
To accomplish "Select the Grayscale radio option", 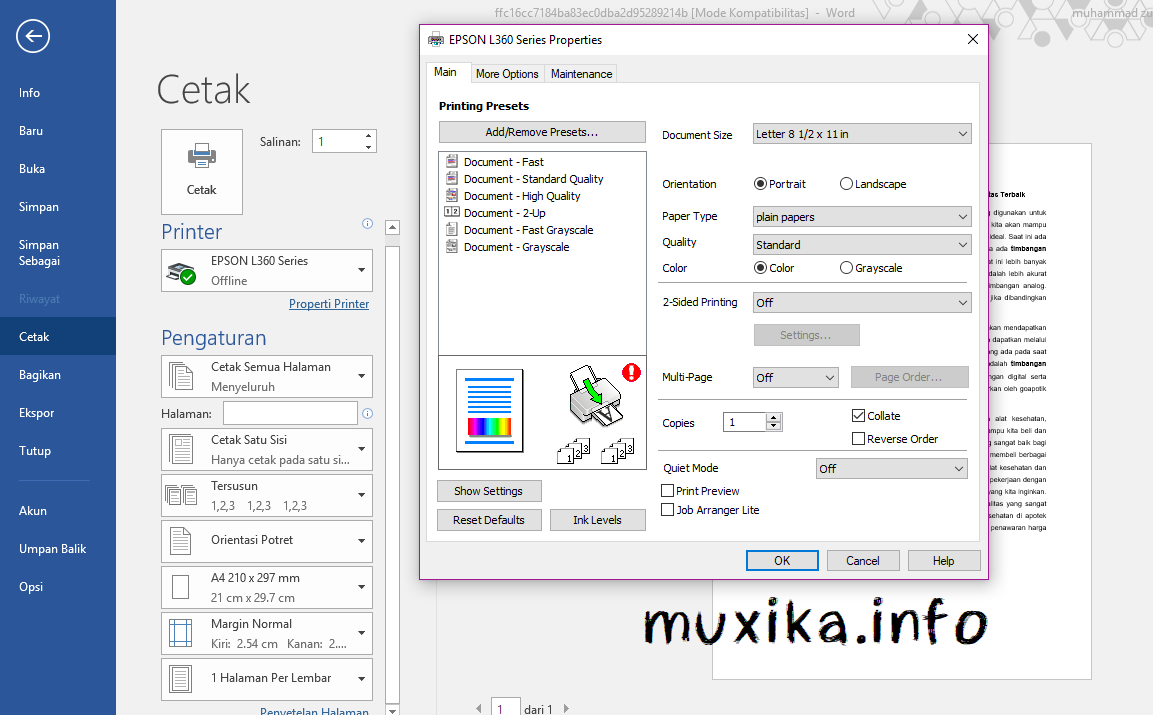I will pyautogui.click(x=846, y=268).
